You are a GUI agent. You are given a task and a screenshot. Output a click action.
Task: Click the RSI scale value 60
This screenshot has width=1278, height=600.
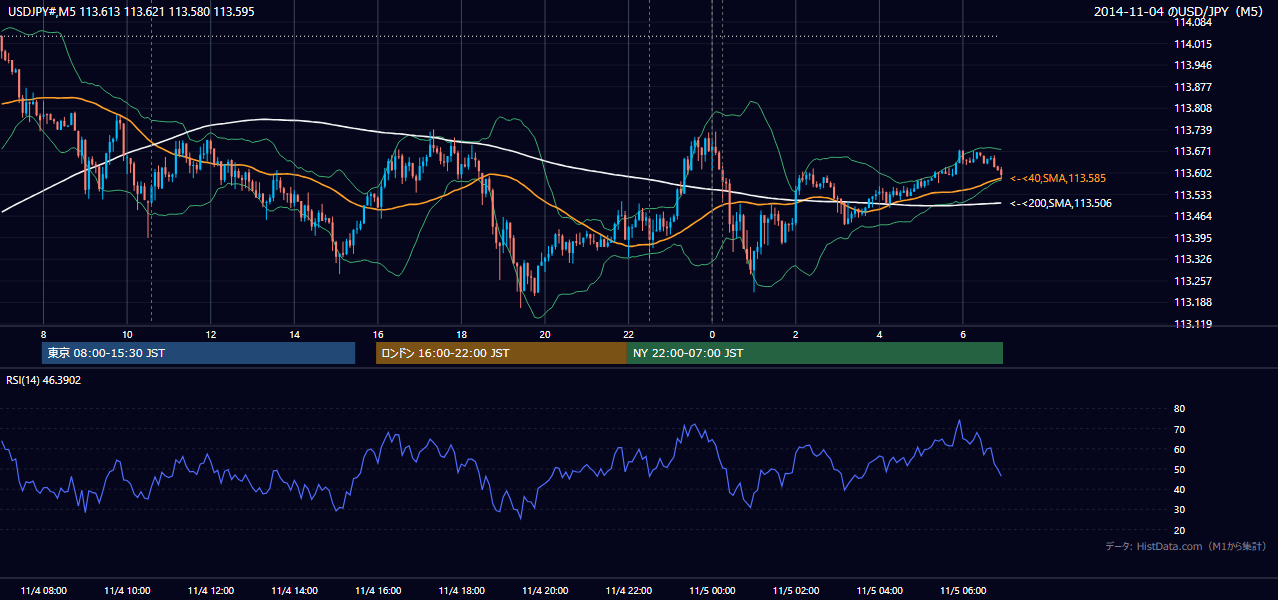1180,449
